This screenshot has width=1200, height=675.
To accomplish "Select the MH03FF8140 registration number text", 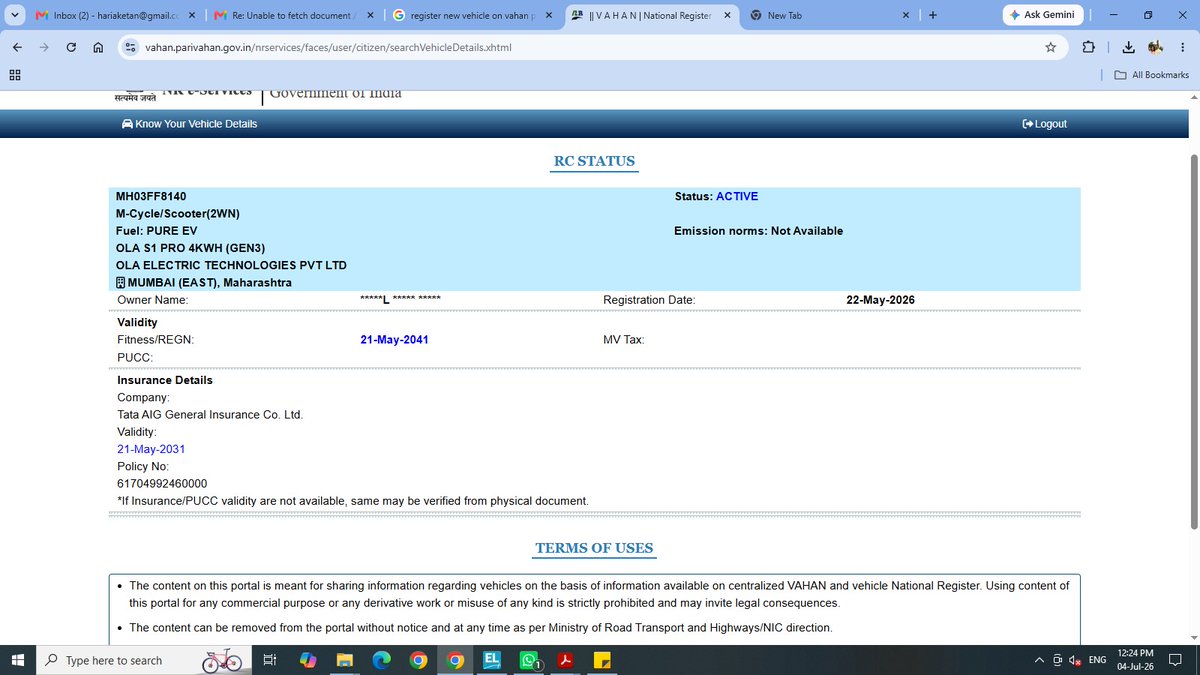I will pyautogui.click(x=151, y=196).
